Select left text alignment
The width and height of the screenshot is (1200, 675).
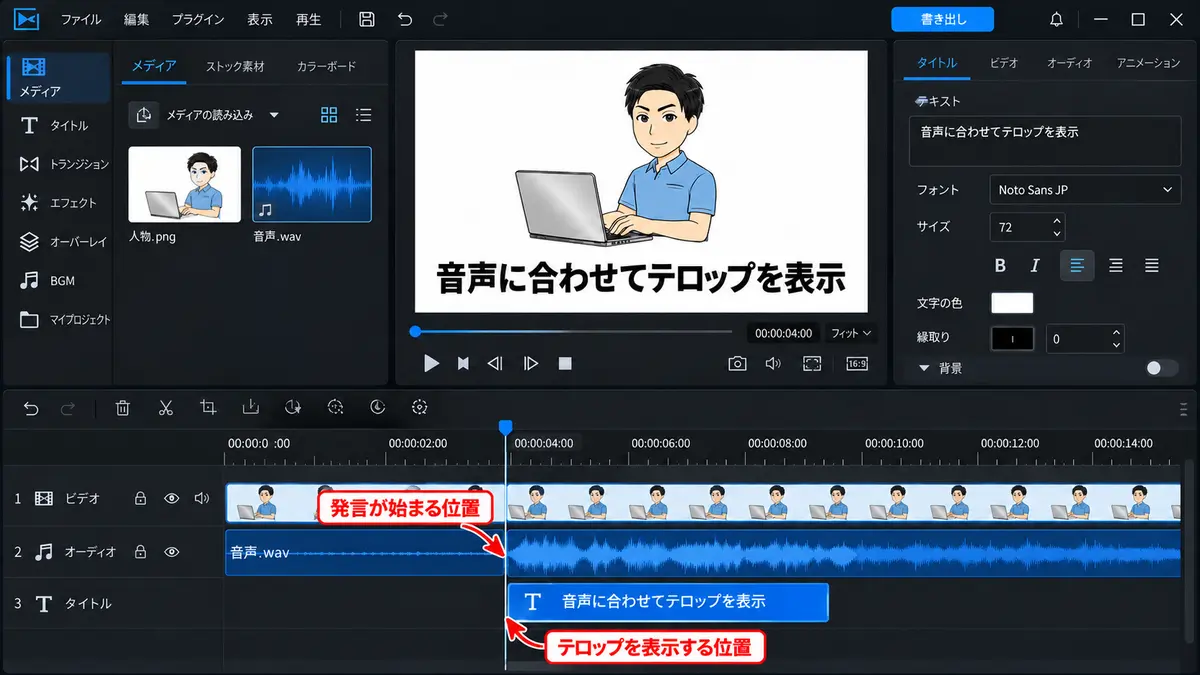tap(1077, 265)
